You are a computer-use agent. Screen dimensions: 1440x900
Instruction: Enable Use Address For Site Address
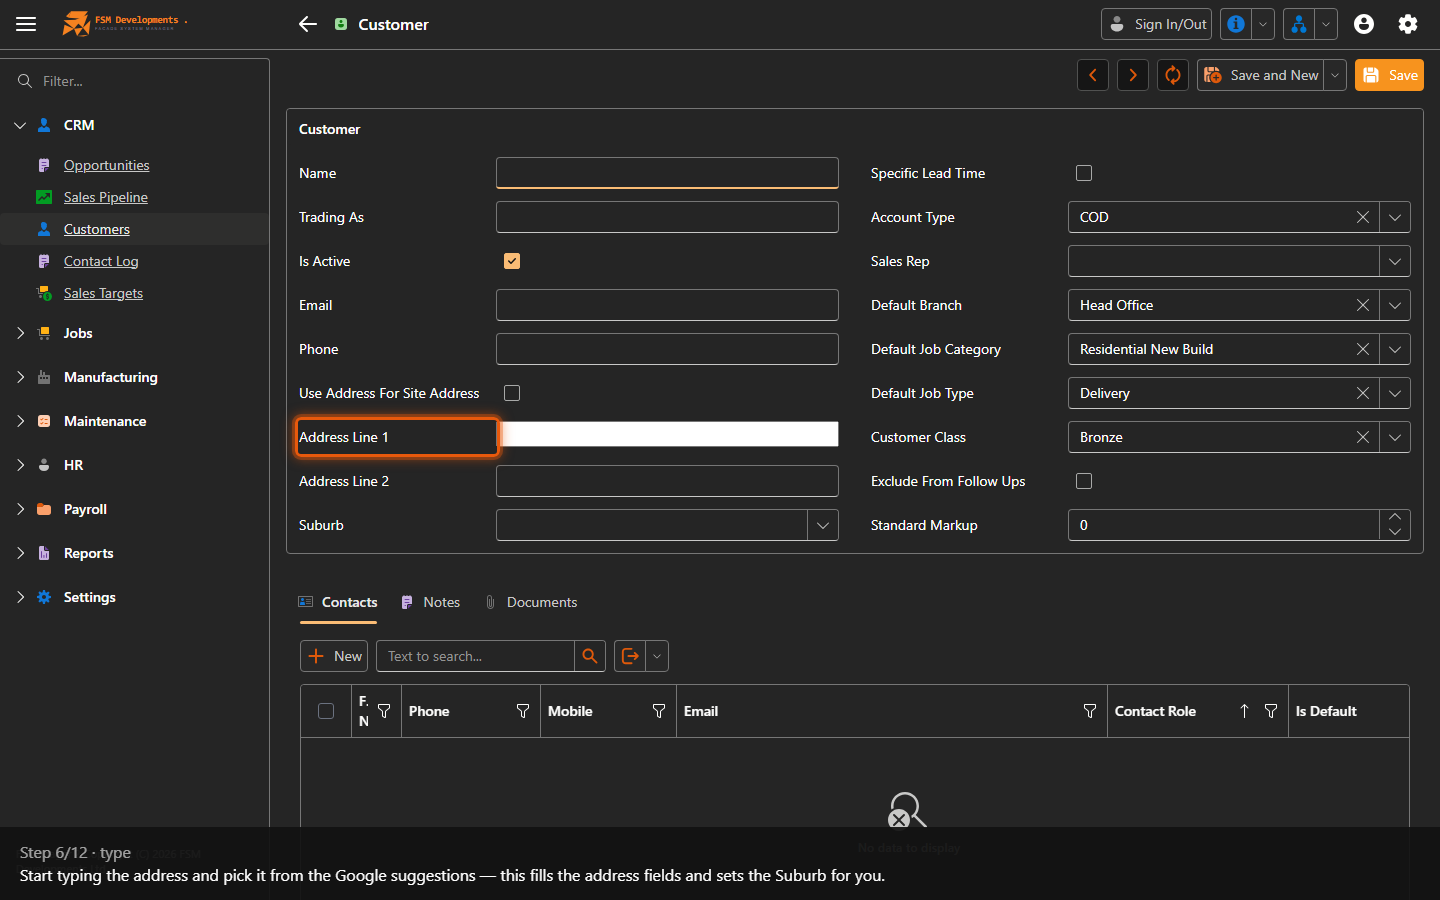512,393
